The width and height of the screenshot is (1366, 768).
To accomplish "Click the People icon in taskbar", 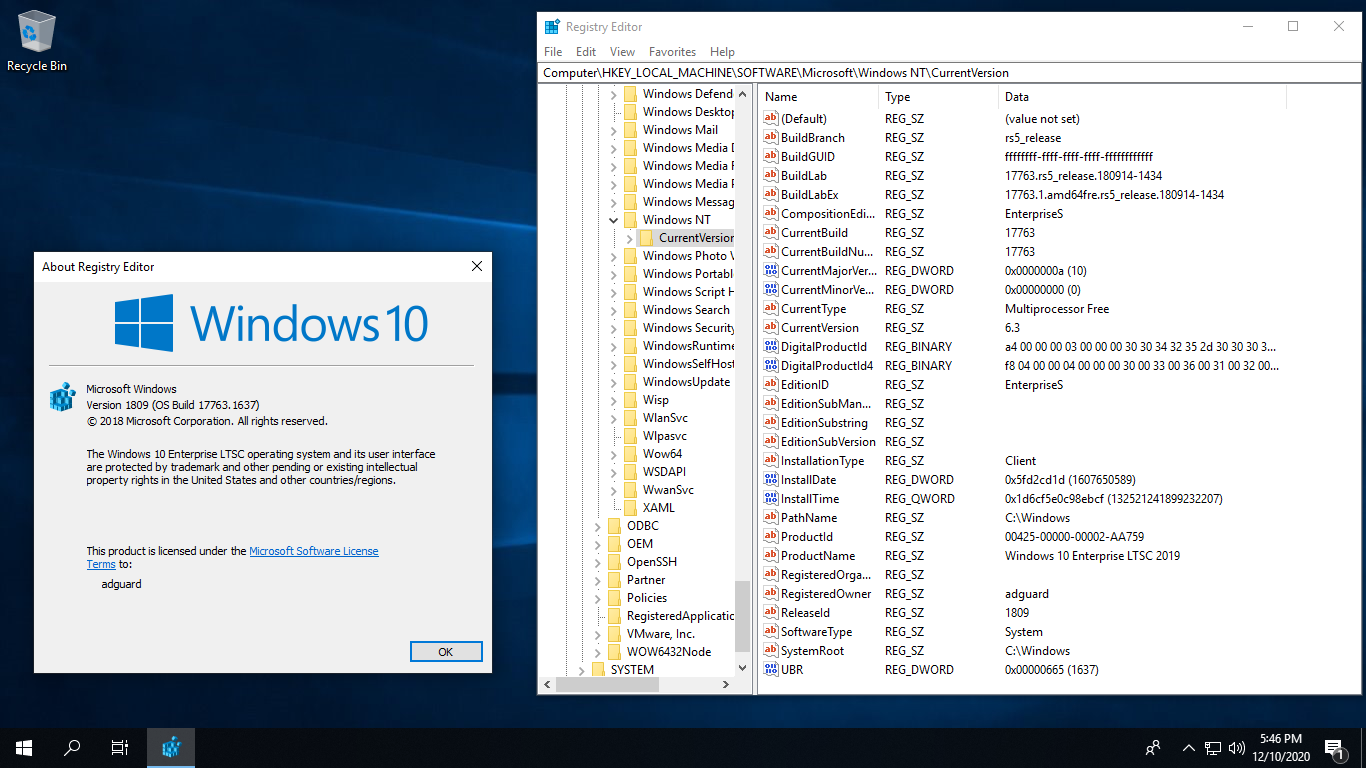I will 1153,747.
